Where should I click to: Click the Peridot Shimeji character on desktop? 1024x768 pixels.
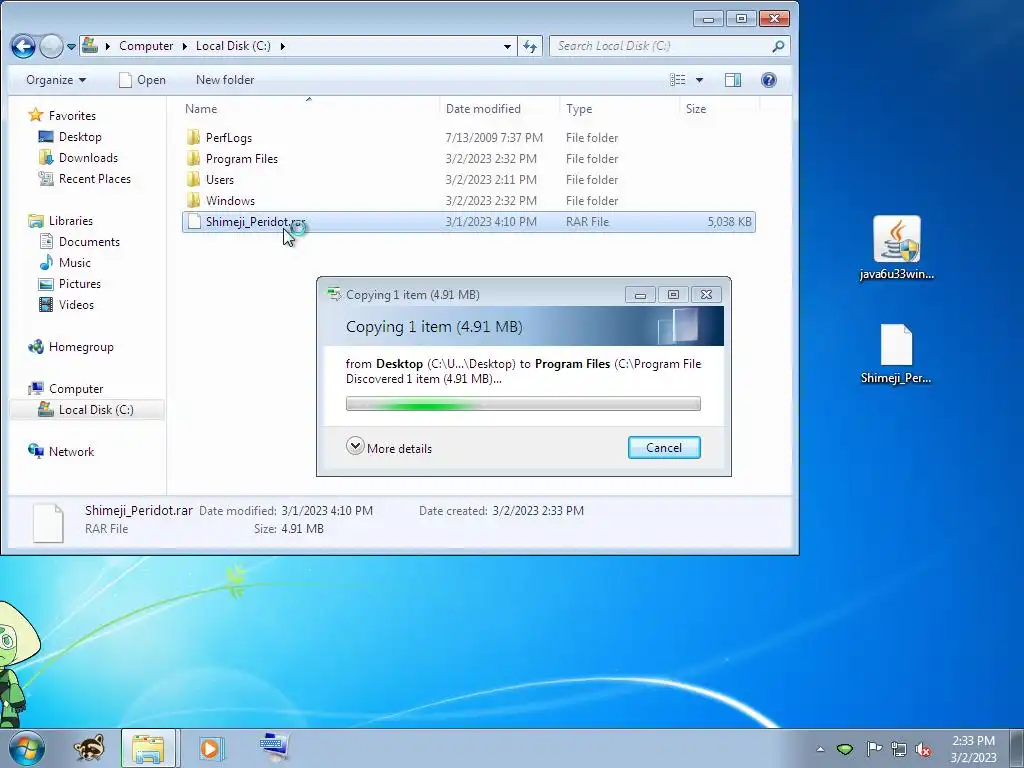pos(18,665)
